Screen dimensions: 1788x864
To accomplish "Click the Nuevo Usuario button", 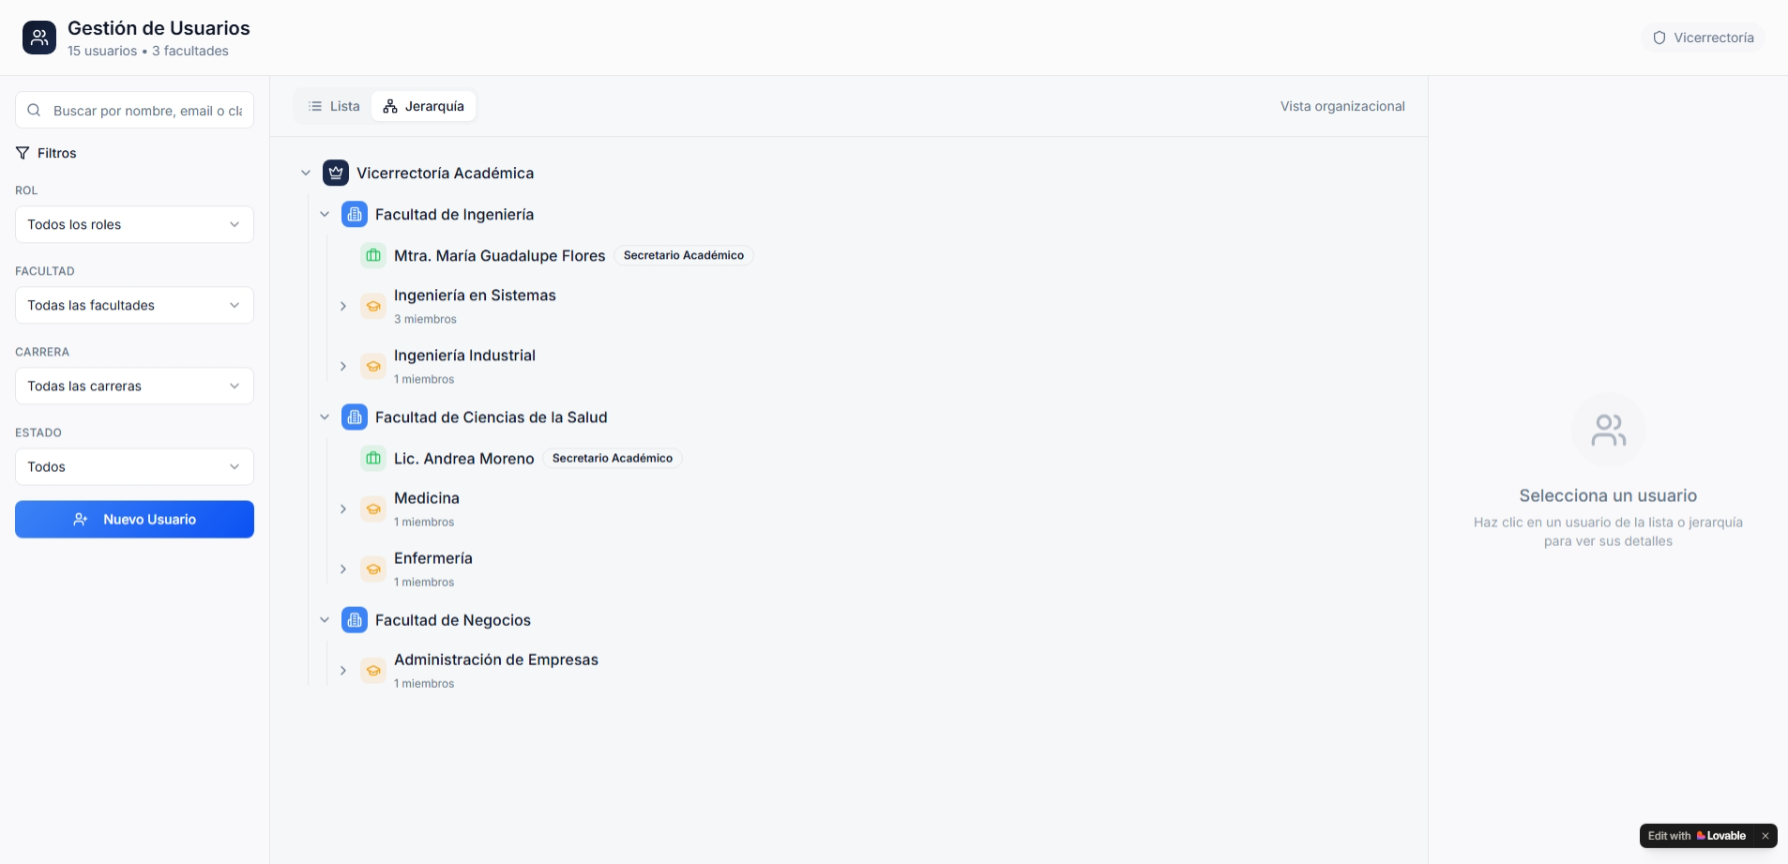I will 134,519.
